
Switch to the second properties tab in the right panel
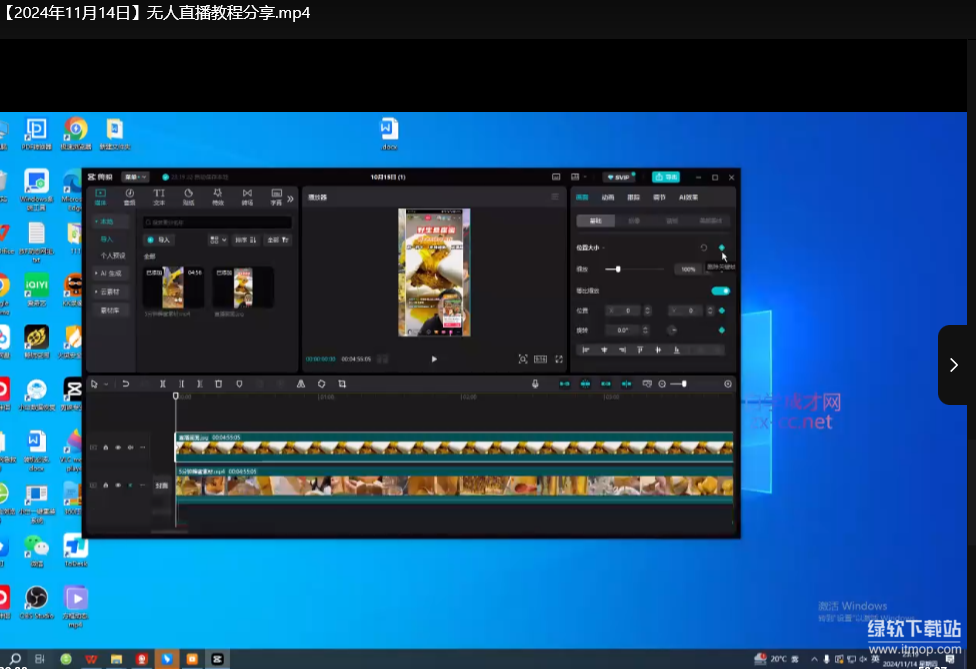(x=608, y=197)
